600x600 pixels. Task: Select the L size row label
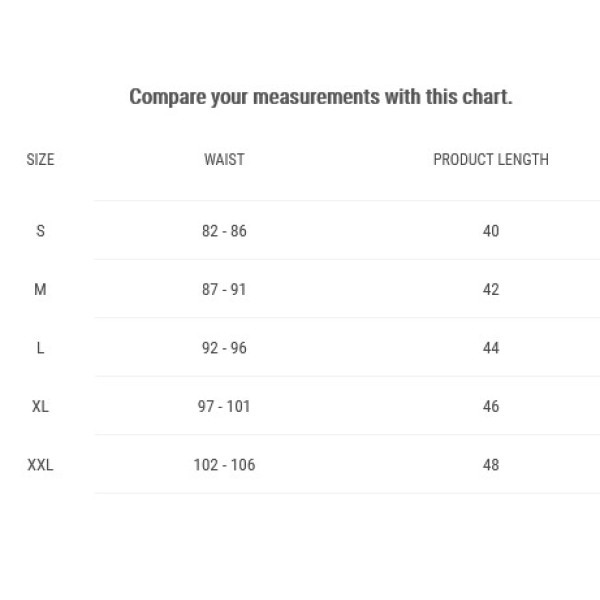(40, 348)
